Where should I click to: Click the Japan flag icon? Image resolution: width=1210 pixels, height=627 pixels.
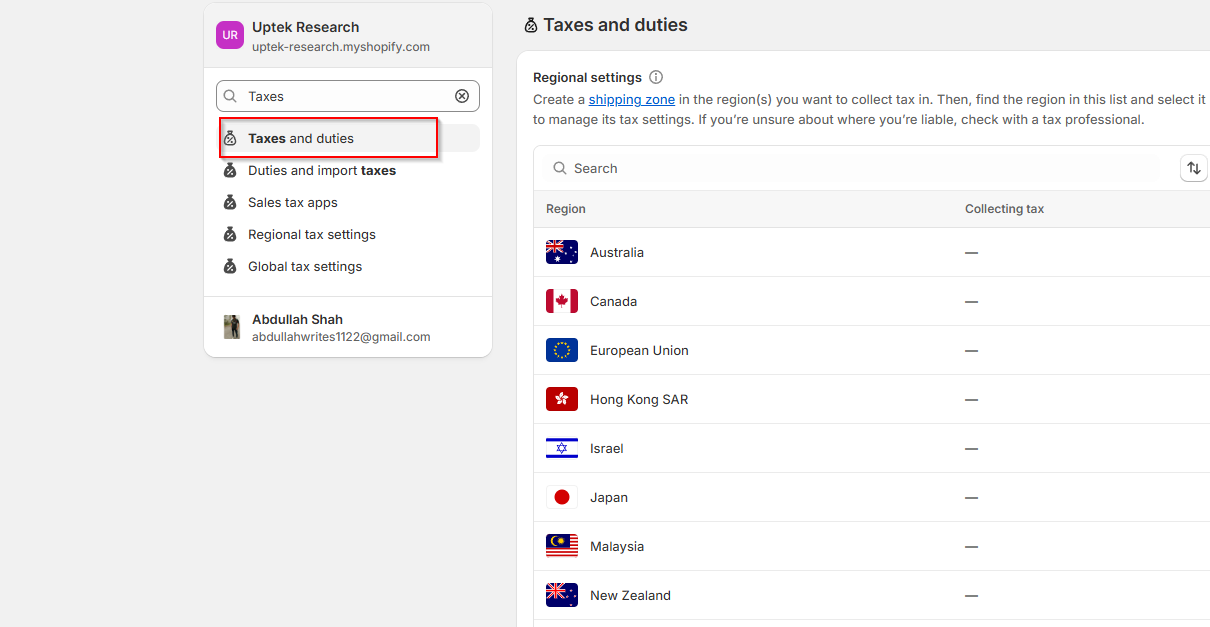click(x=562, y=497)
